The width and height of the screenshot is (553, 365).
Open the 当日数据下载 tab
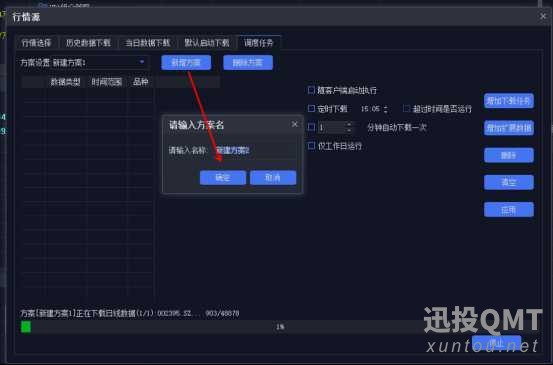(147, 43)
